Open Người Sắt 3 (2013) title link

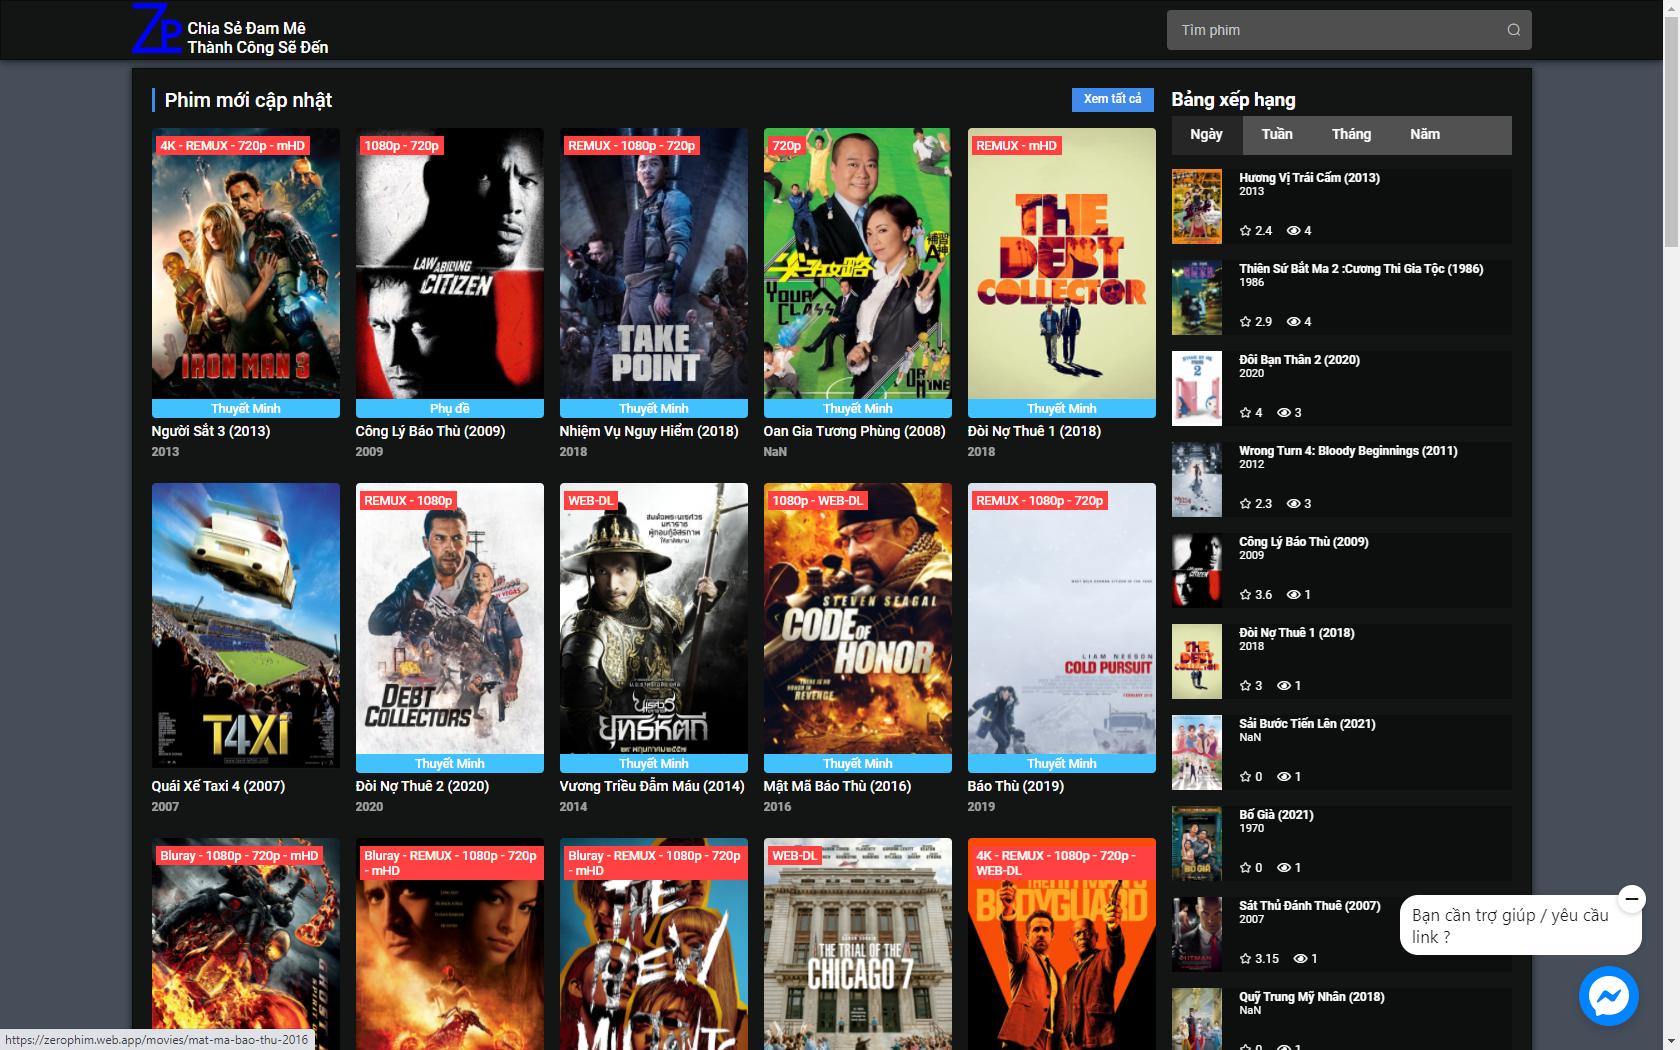211,431
